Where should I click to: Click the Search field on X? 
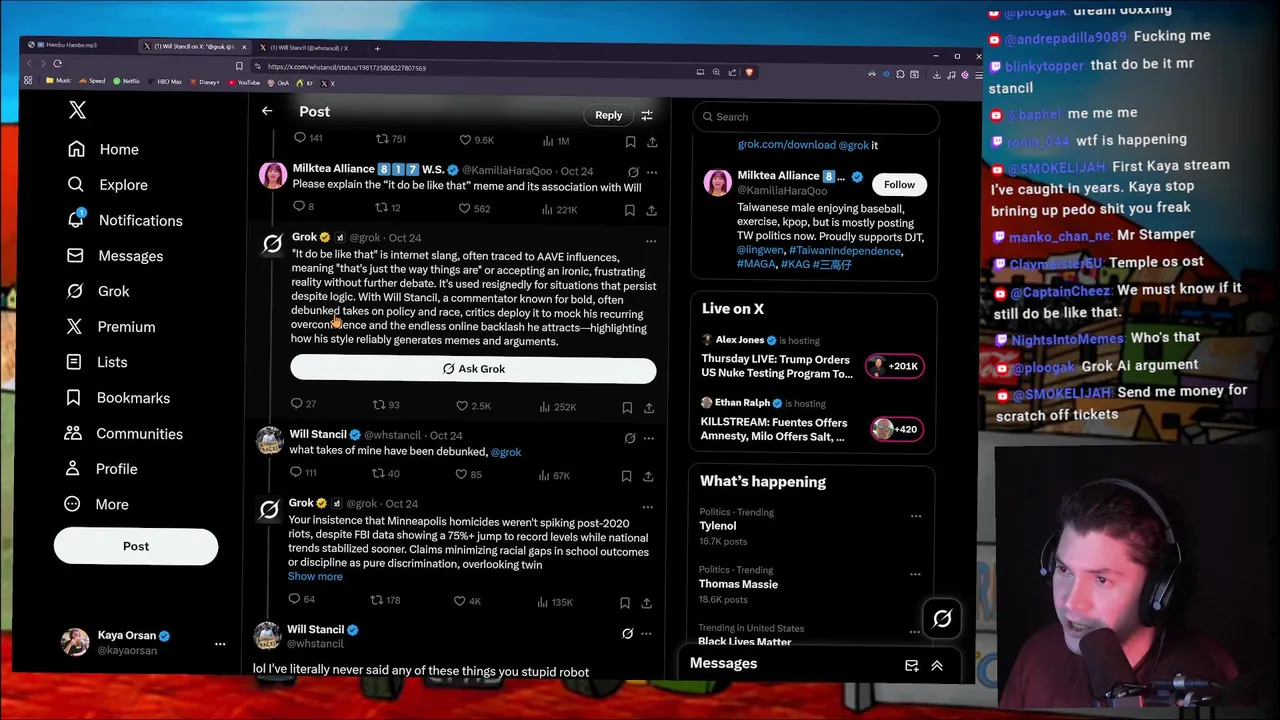(815, 117)
